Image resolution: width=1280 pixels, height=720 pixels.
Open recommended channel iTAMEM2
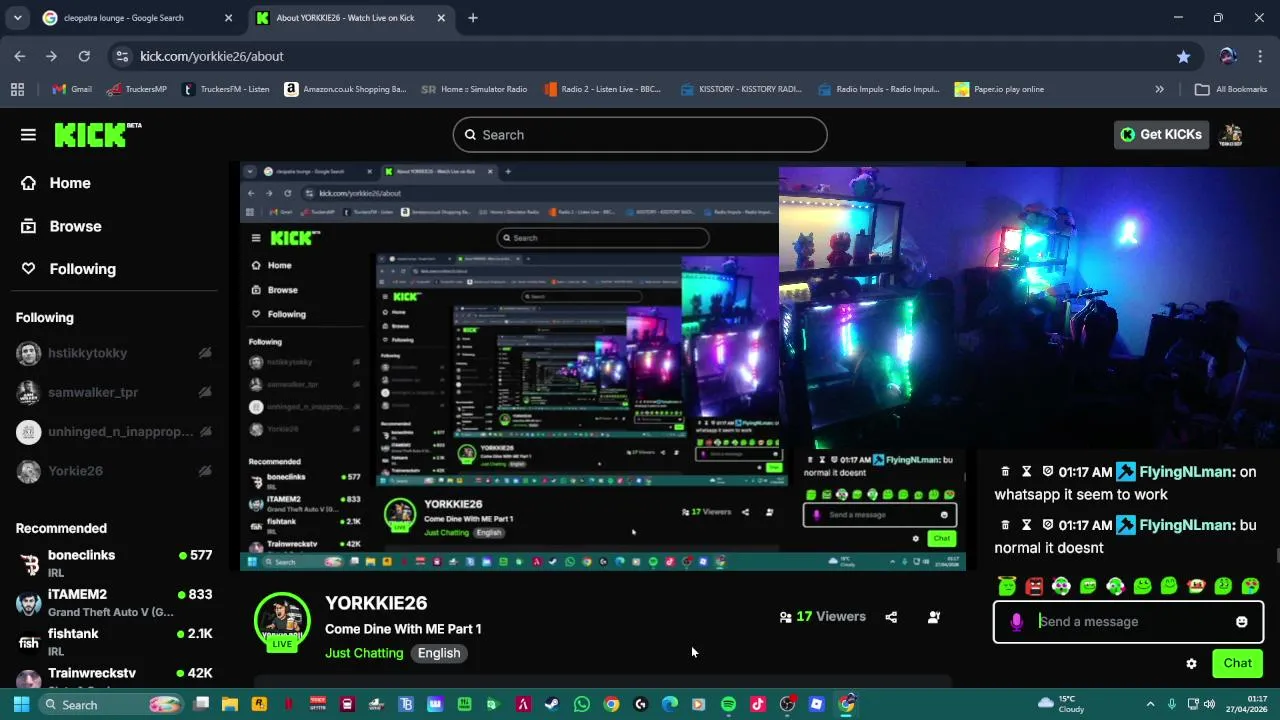pyautogui.click(x=114, y=602)
